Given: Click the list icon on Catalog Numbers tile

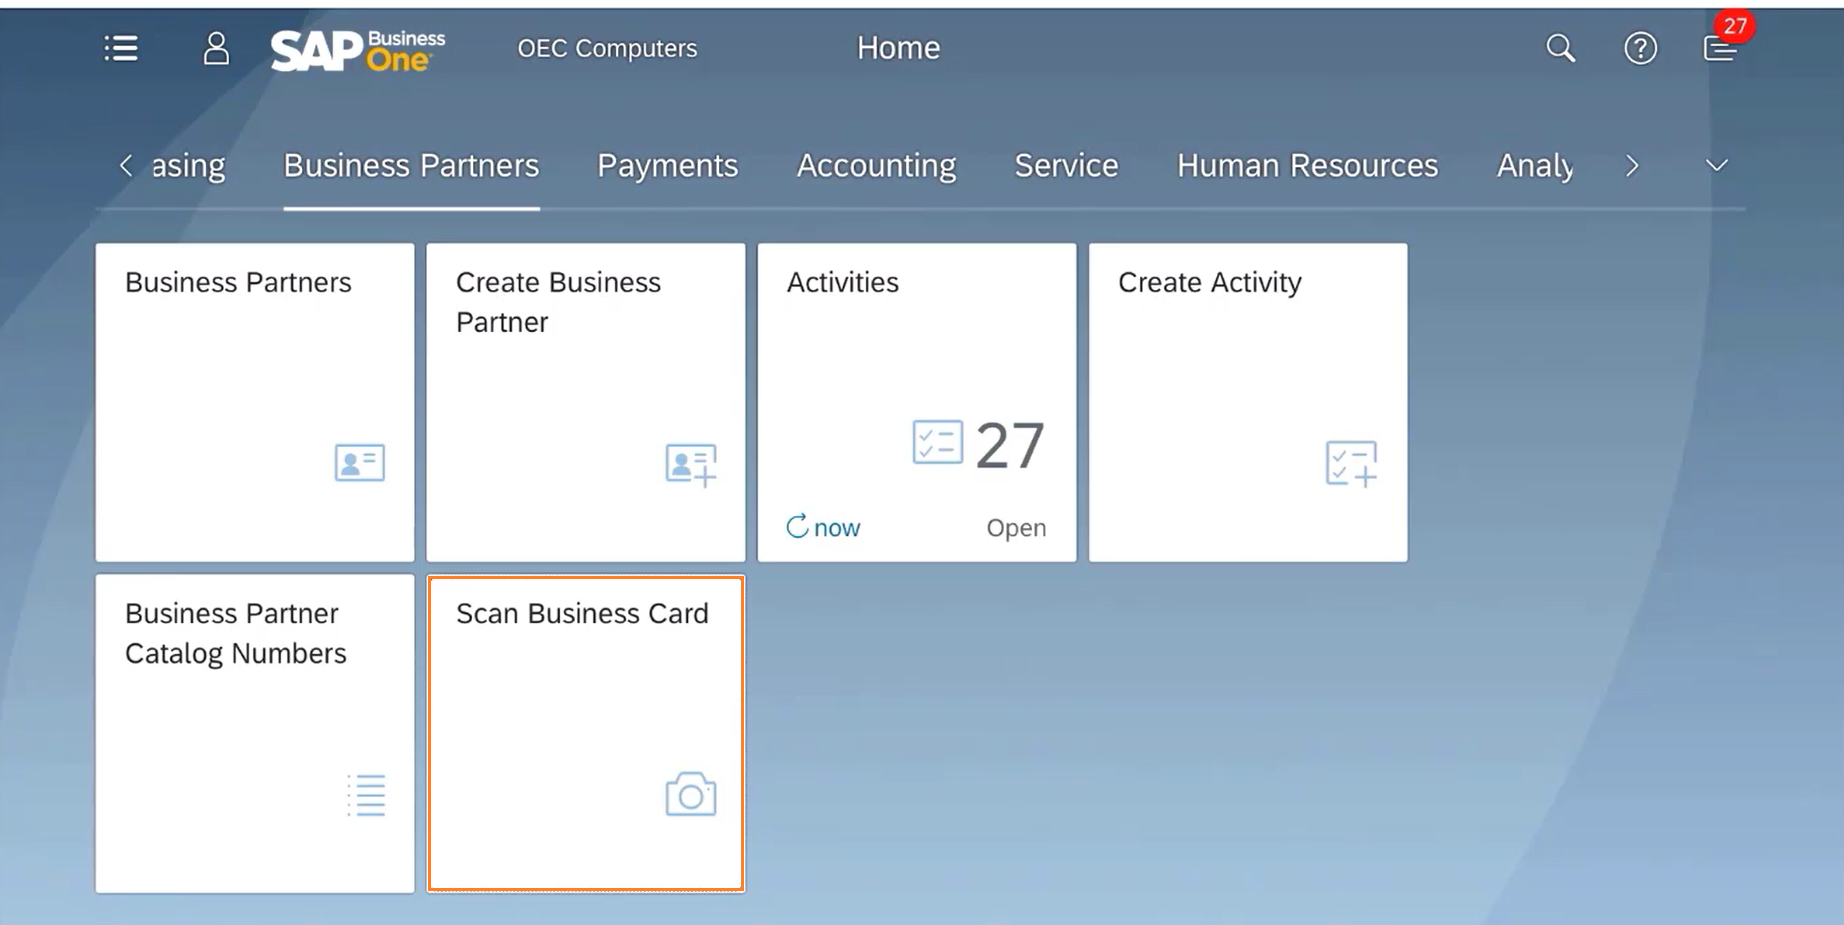Looking at the screenshot, I should tap(366, 795).
